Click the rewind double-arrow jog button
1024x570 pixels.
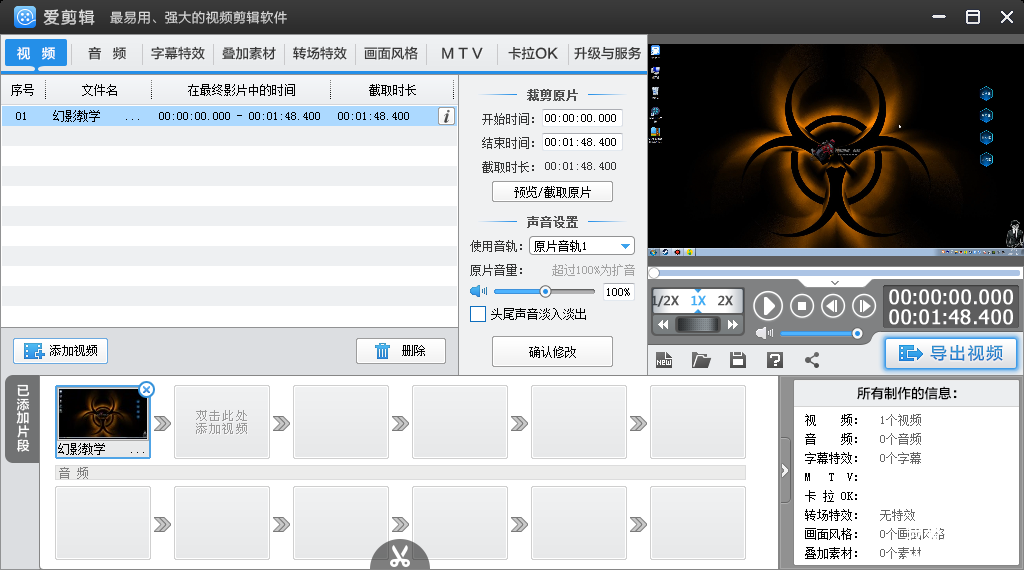point(663,325)
